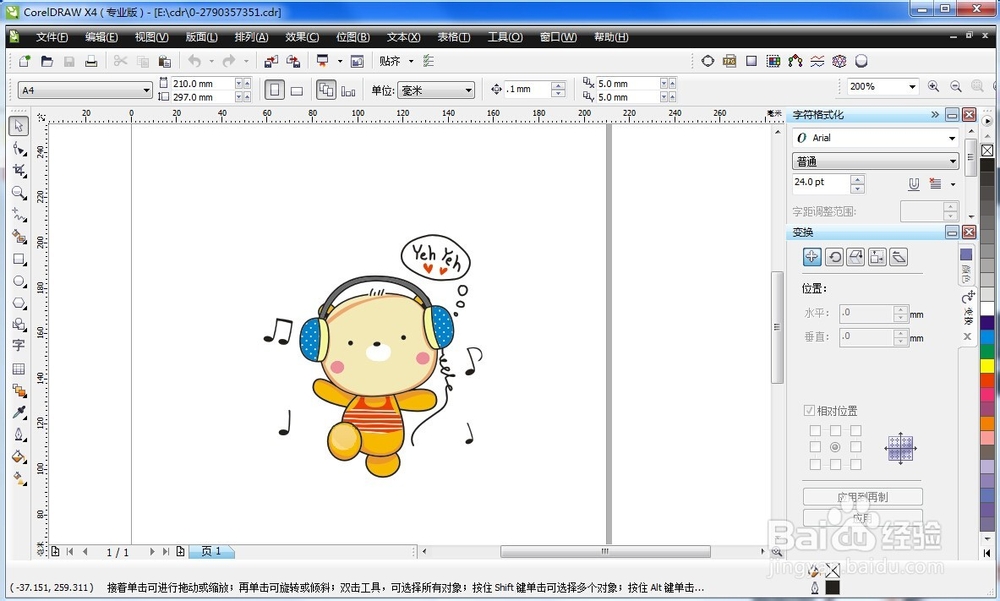This screenshot has height=601, width=1000.
Task: Click the horizontal 水平 position field
Action: click(866, 313)
